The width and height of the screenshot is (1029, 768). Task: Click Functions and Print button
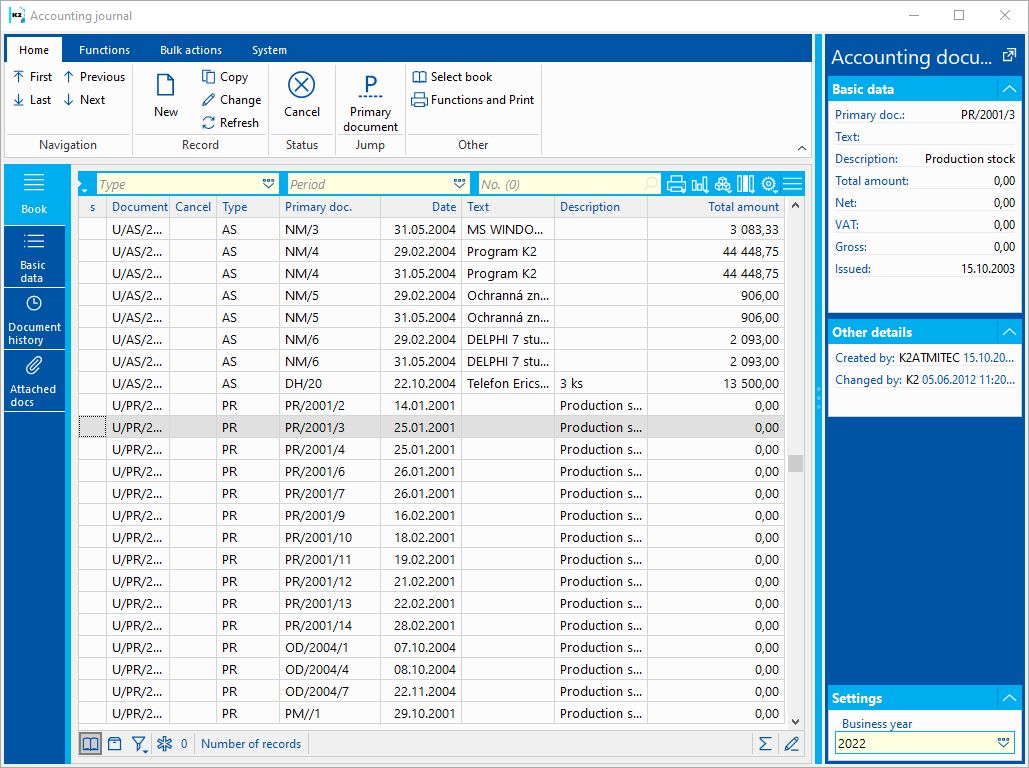473,100
